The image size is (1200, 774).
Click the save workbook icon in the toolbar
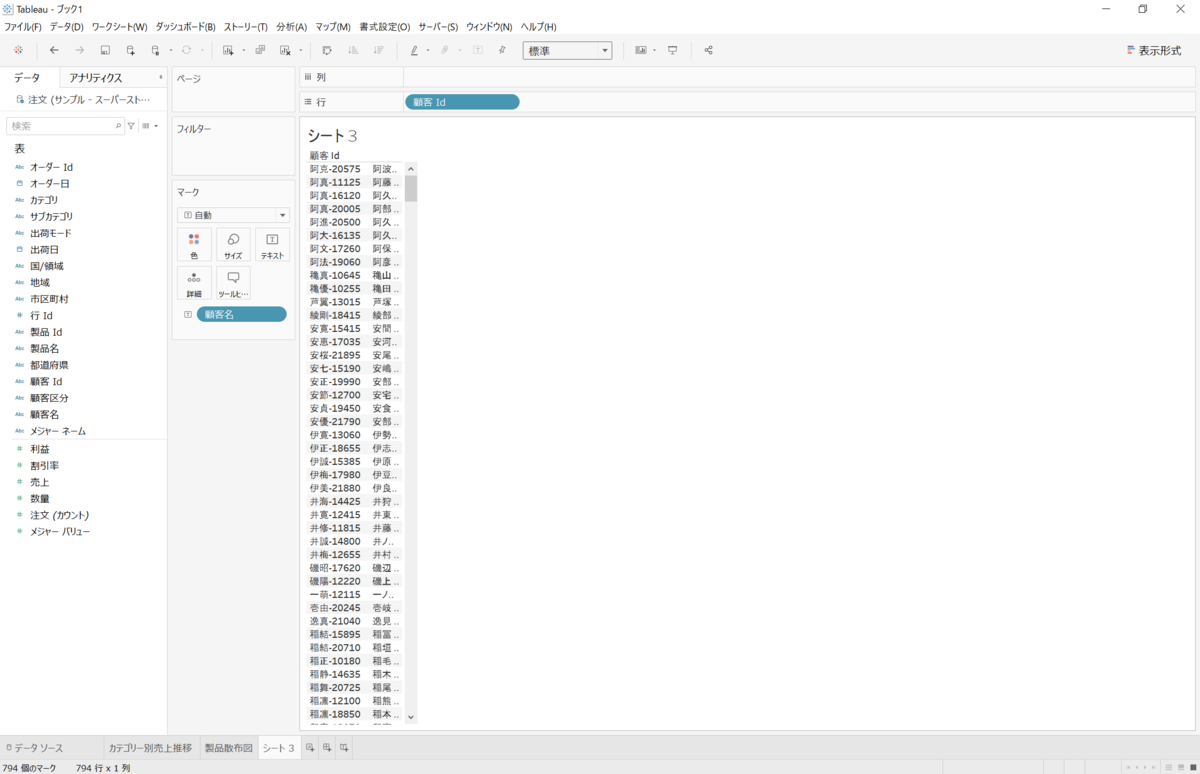point(105,50)
